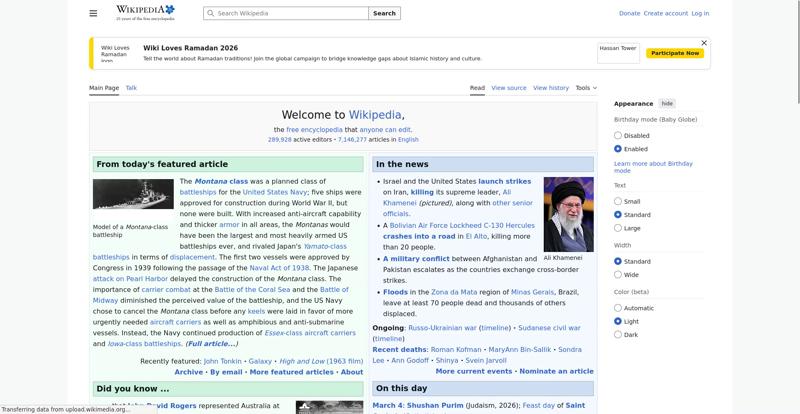Hide the Appearance panel

[x=667, y=103]
